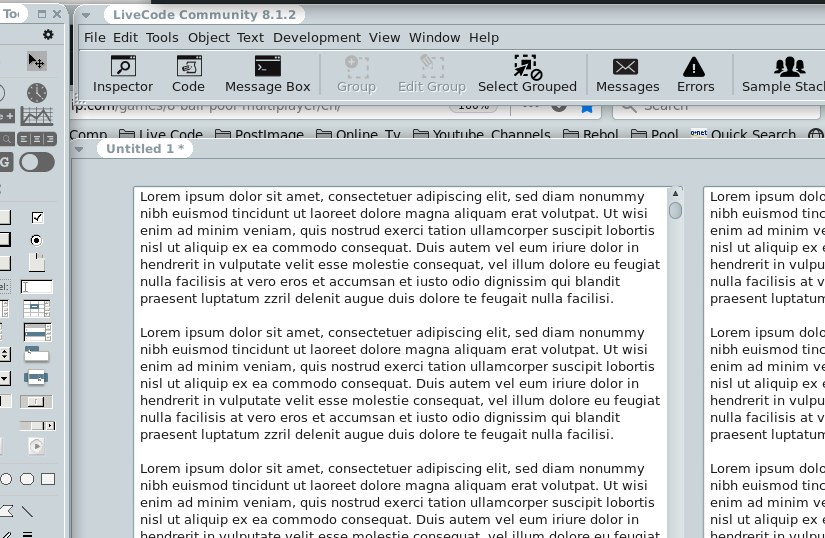This screenshot has height=538, width=825.
Task: Pick the progress bar control in Tools palette
Action: coord(5,401)
